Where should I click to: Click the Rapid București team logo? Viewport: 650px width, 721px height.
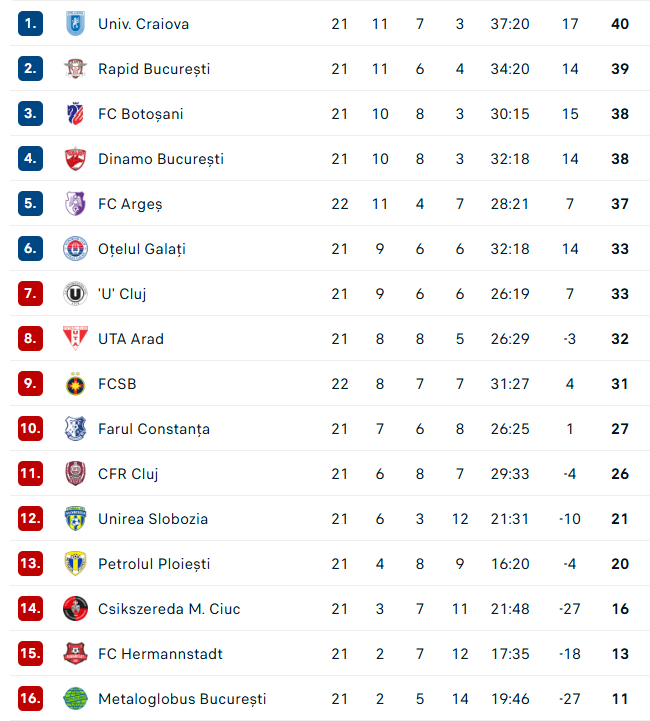pyautogui.click(x=75, y=69)
